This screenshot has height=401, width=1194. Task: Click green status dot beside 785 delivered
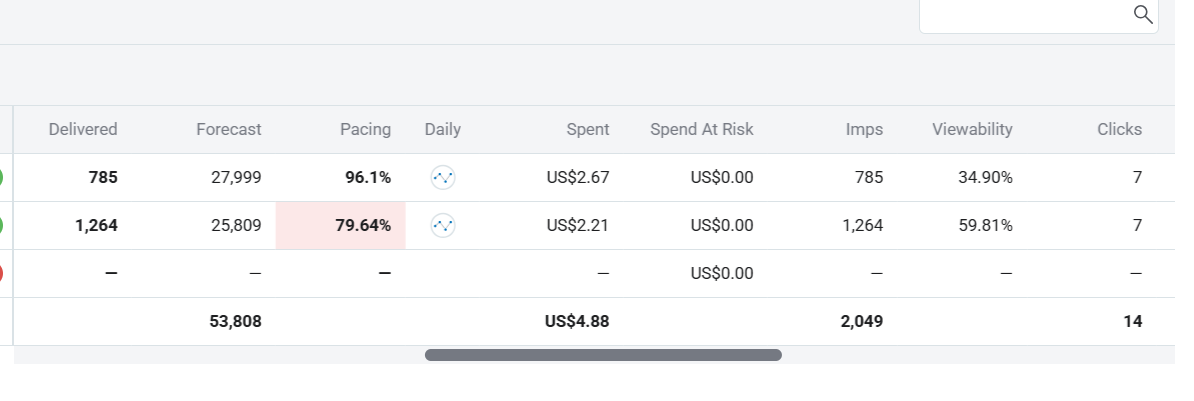(x=2, y=178)
